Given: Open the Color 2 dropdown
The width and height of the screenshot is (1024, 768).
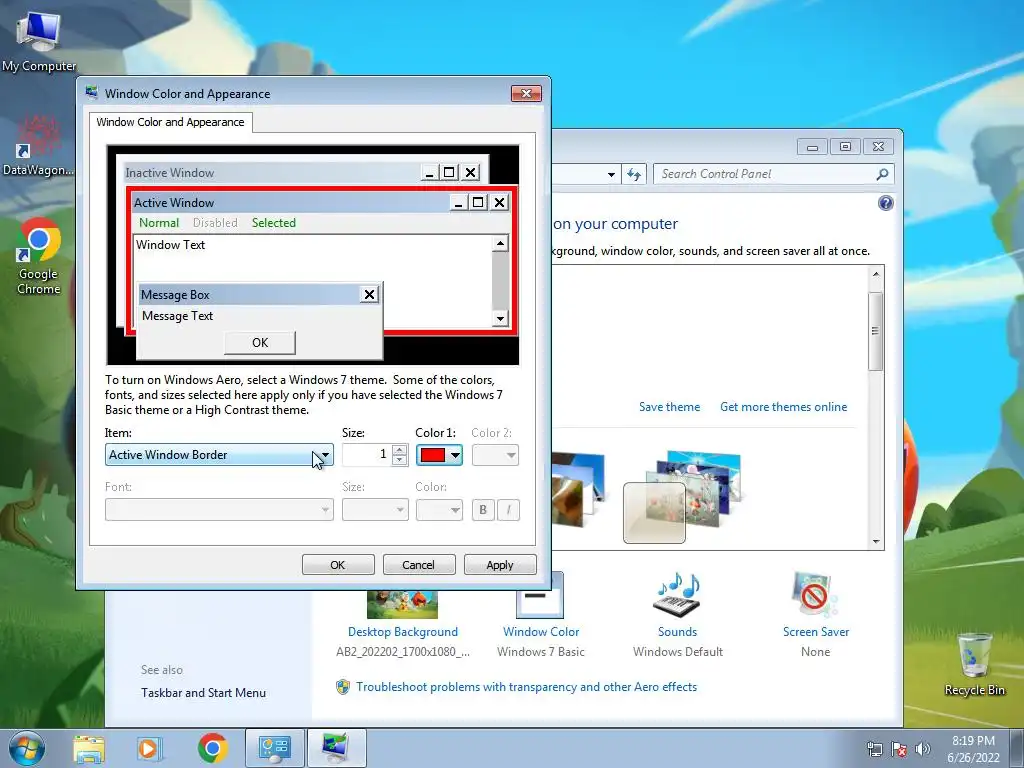Looking at the screenshot, I should [x=495, y=455].
